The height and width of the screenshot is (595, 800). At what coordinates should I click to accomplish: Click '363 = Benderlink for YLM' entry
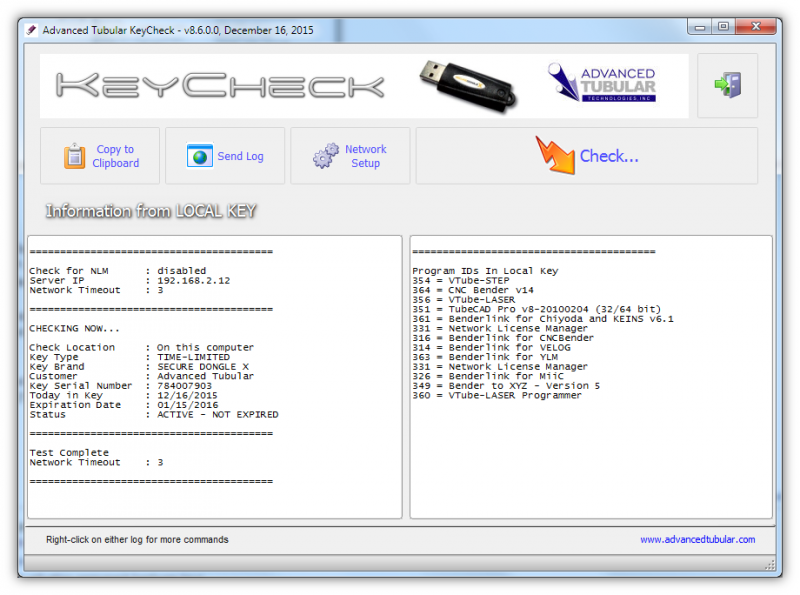click(485, 357)
